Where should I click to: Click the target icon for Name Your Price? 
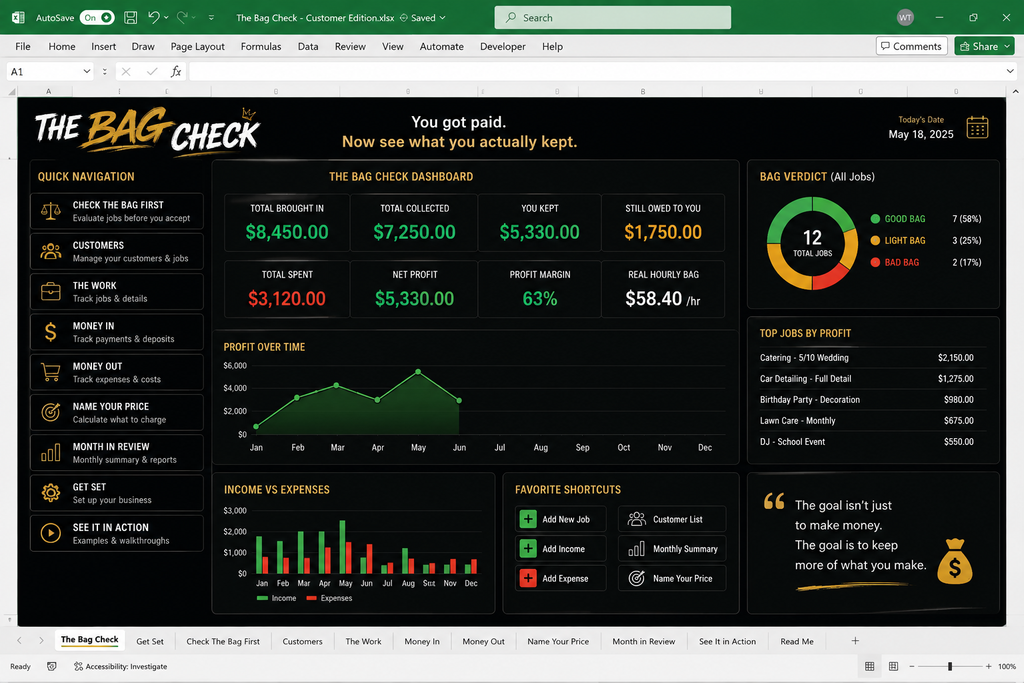(x=50, y=412)
